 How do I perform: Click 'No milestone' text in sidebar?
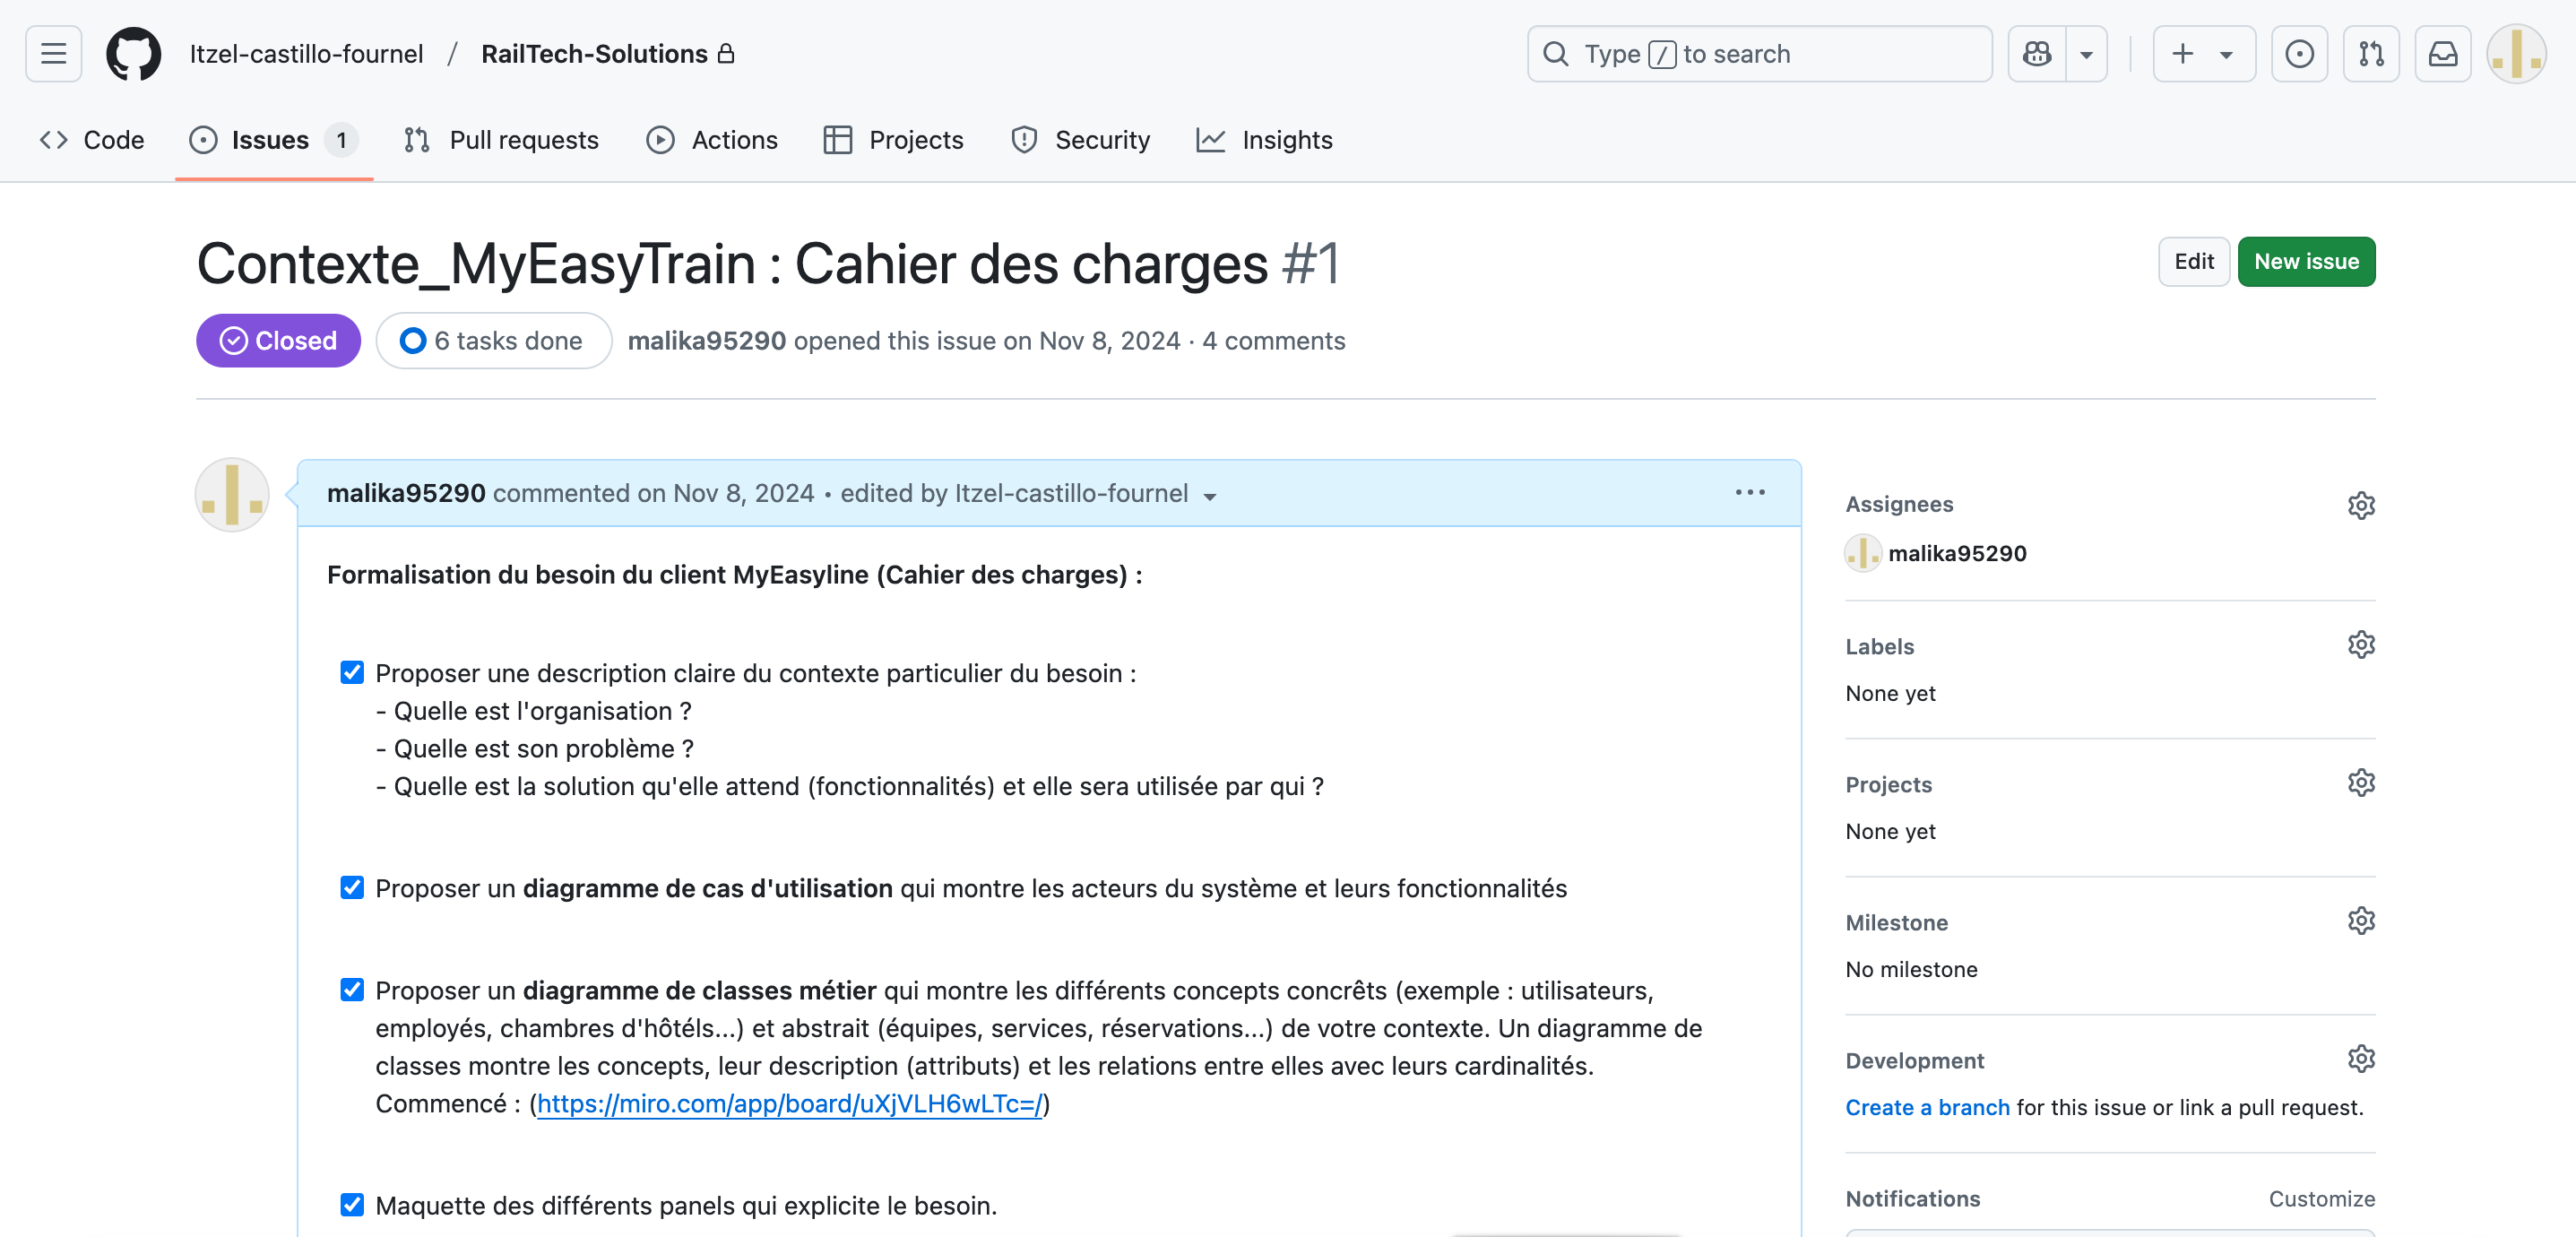pyautogui.click(x=1911, y=969)
